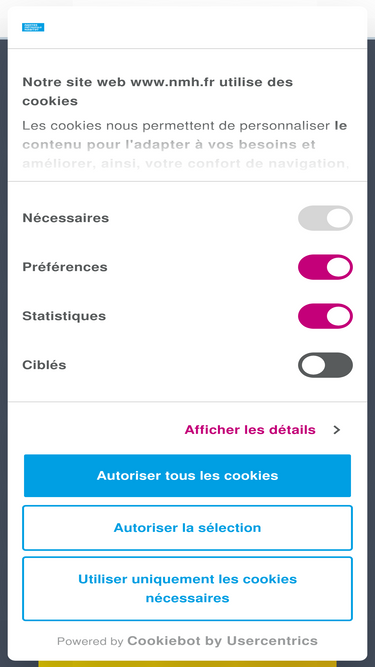Click the Préférences category label
The height and width of the screenshot is (667, 375).
[65, 267]
